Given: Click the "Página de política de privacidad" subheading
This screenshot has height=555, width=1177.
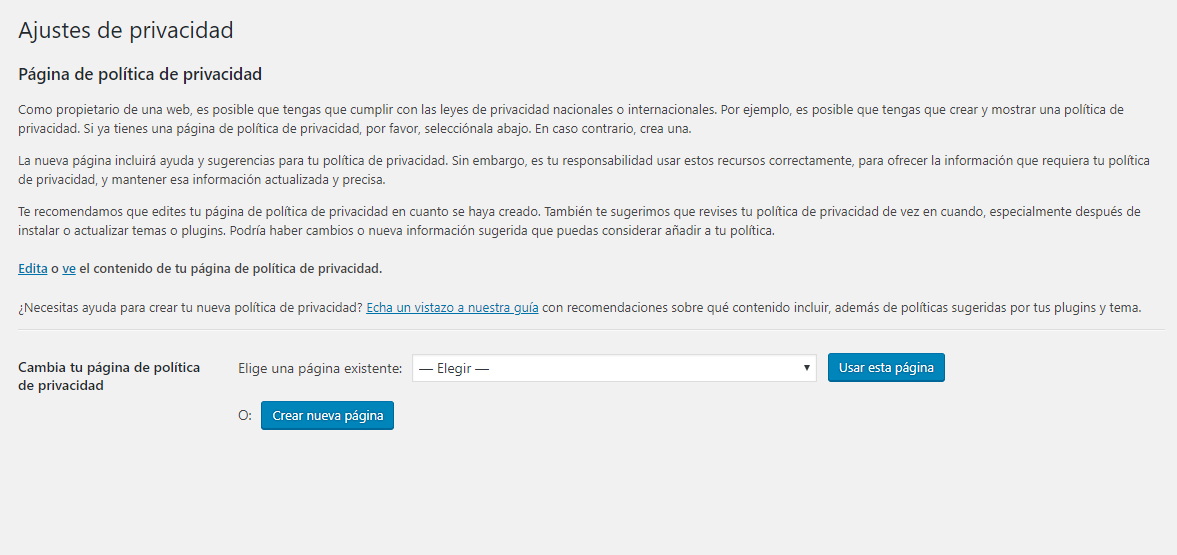Looking at the screenshot, I should coord(140,74).
